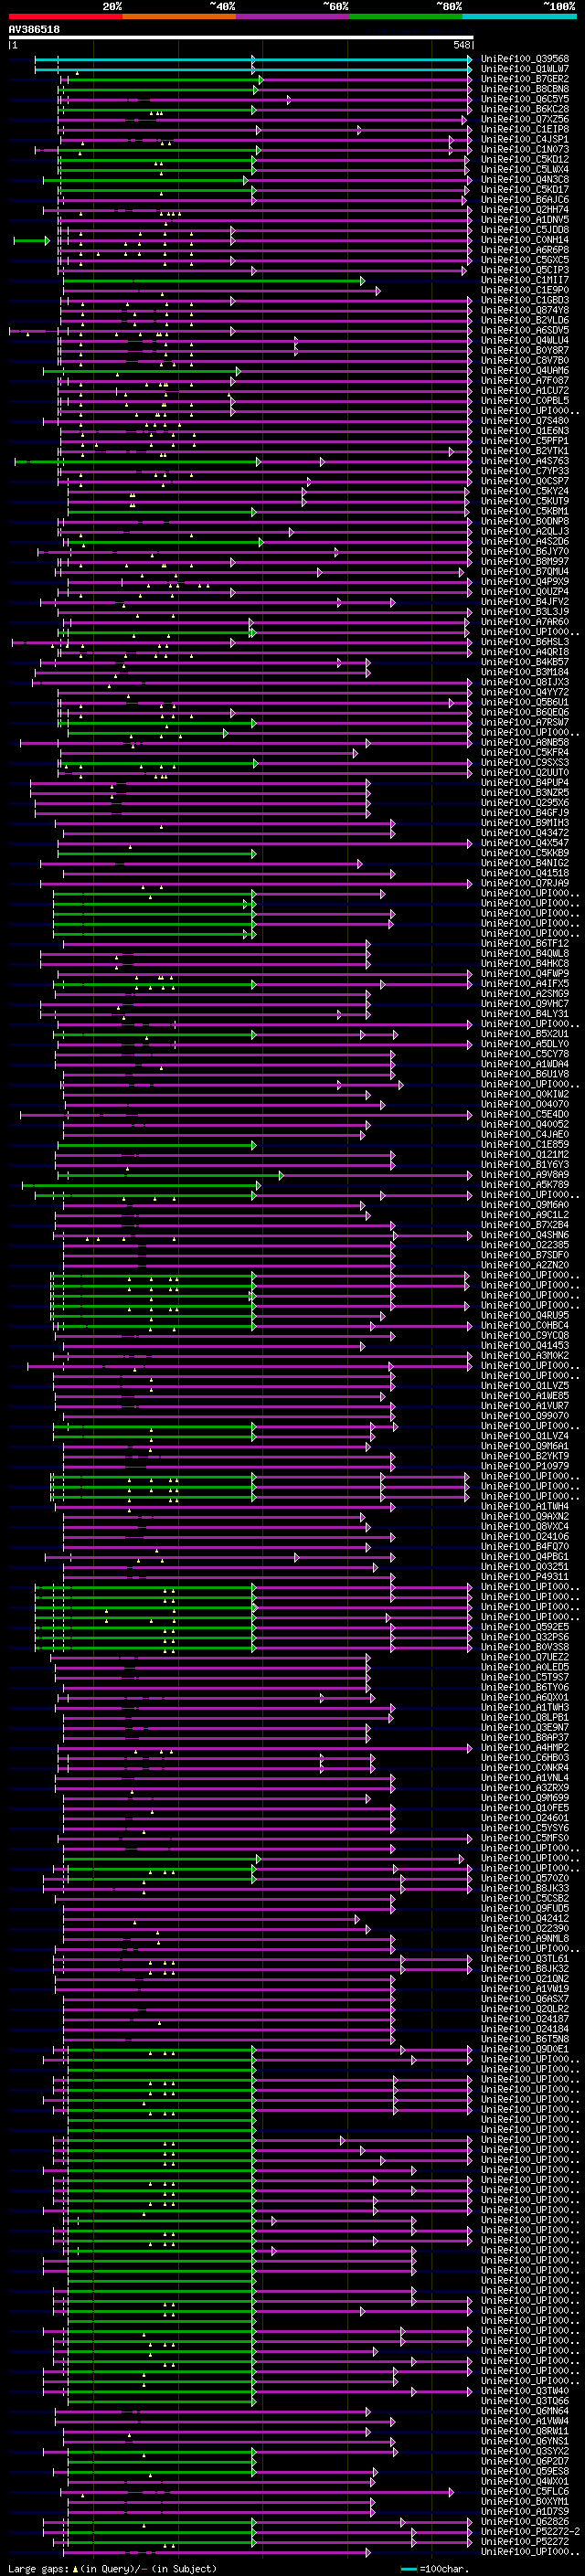Select UniRef100_Q4WLU4 label
585x2576 pixels.
(524, 340)
